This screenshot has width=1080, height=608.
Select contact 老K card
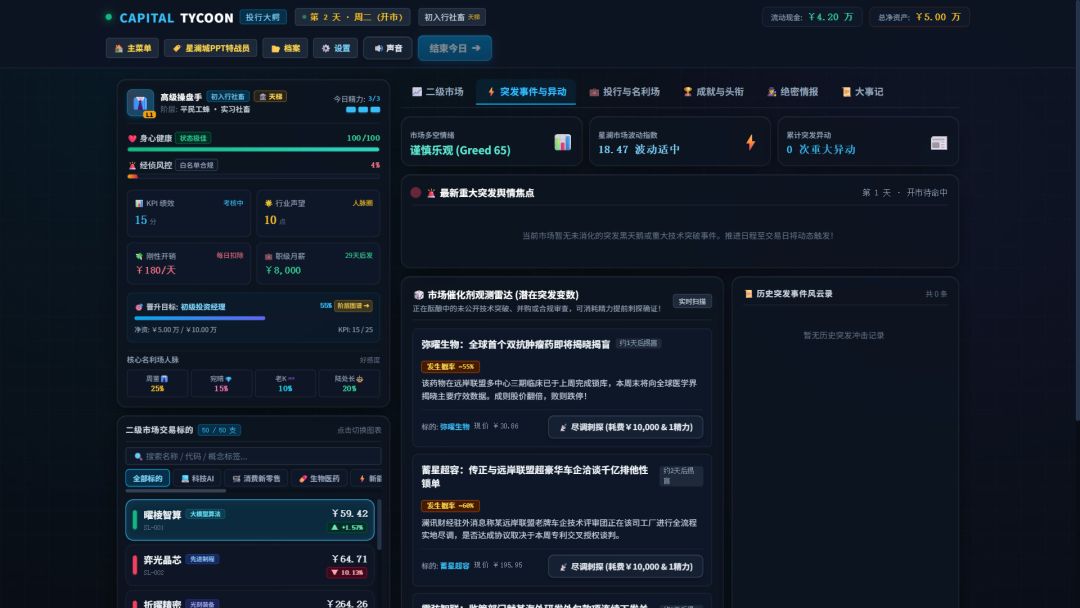pyautogui.click(x=285, y=384)
